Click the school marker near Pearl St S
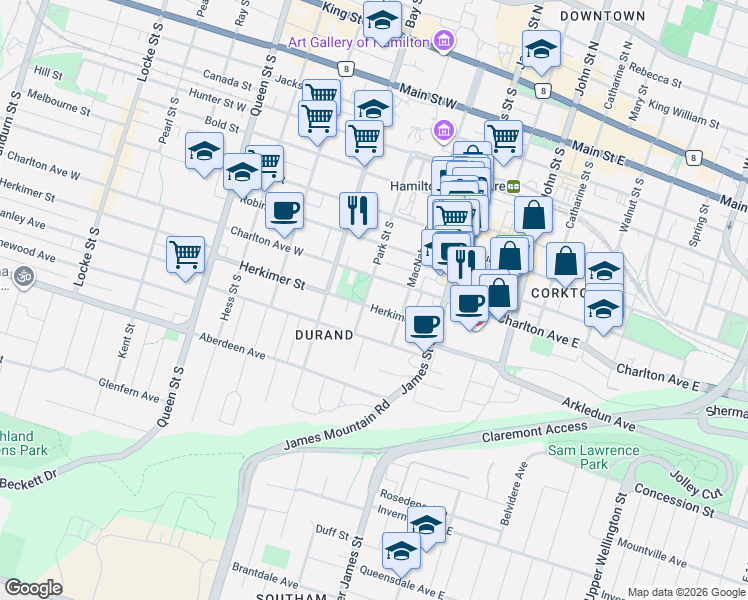748x600 pixels. (204, 152)
